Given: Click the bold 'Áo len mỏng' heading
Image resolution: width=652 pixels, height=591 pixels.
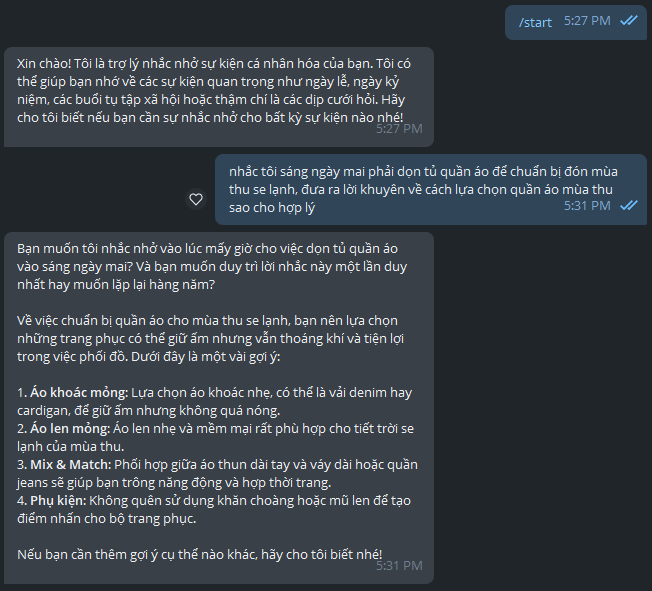Looking at the screenshot, I should [x=70, y=428].
